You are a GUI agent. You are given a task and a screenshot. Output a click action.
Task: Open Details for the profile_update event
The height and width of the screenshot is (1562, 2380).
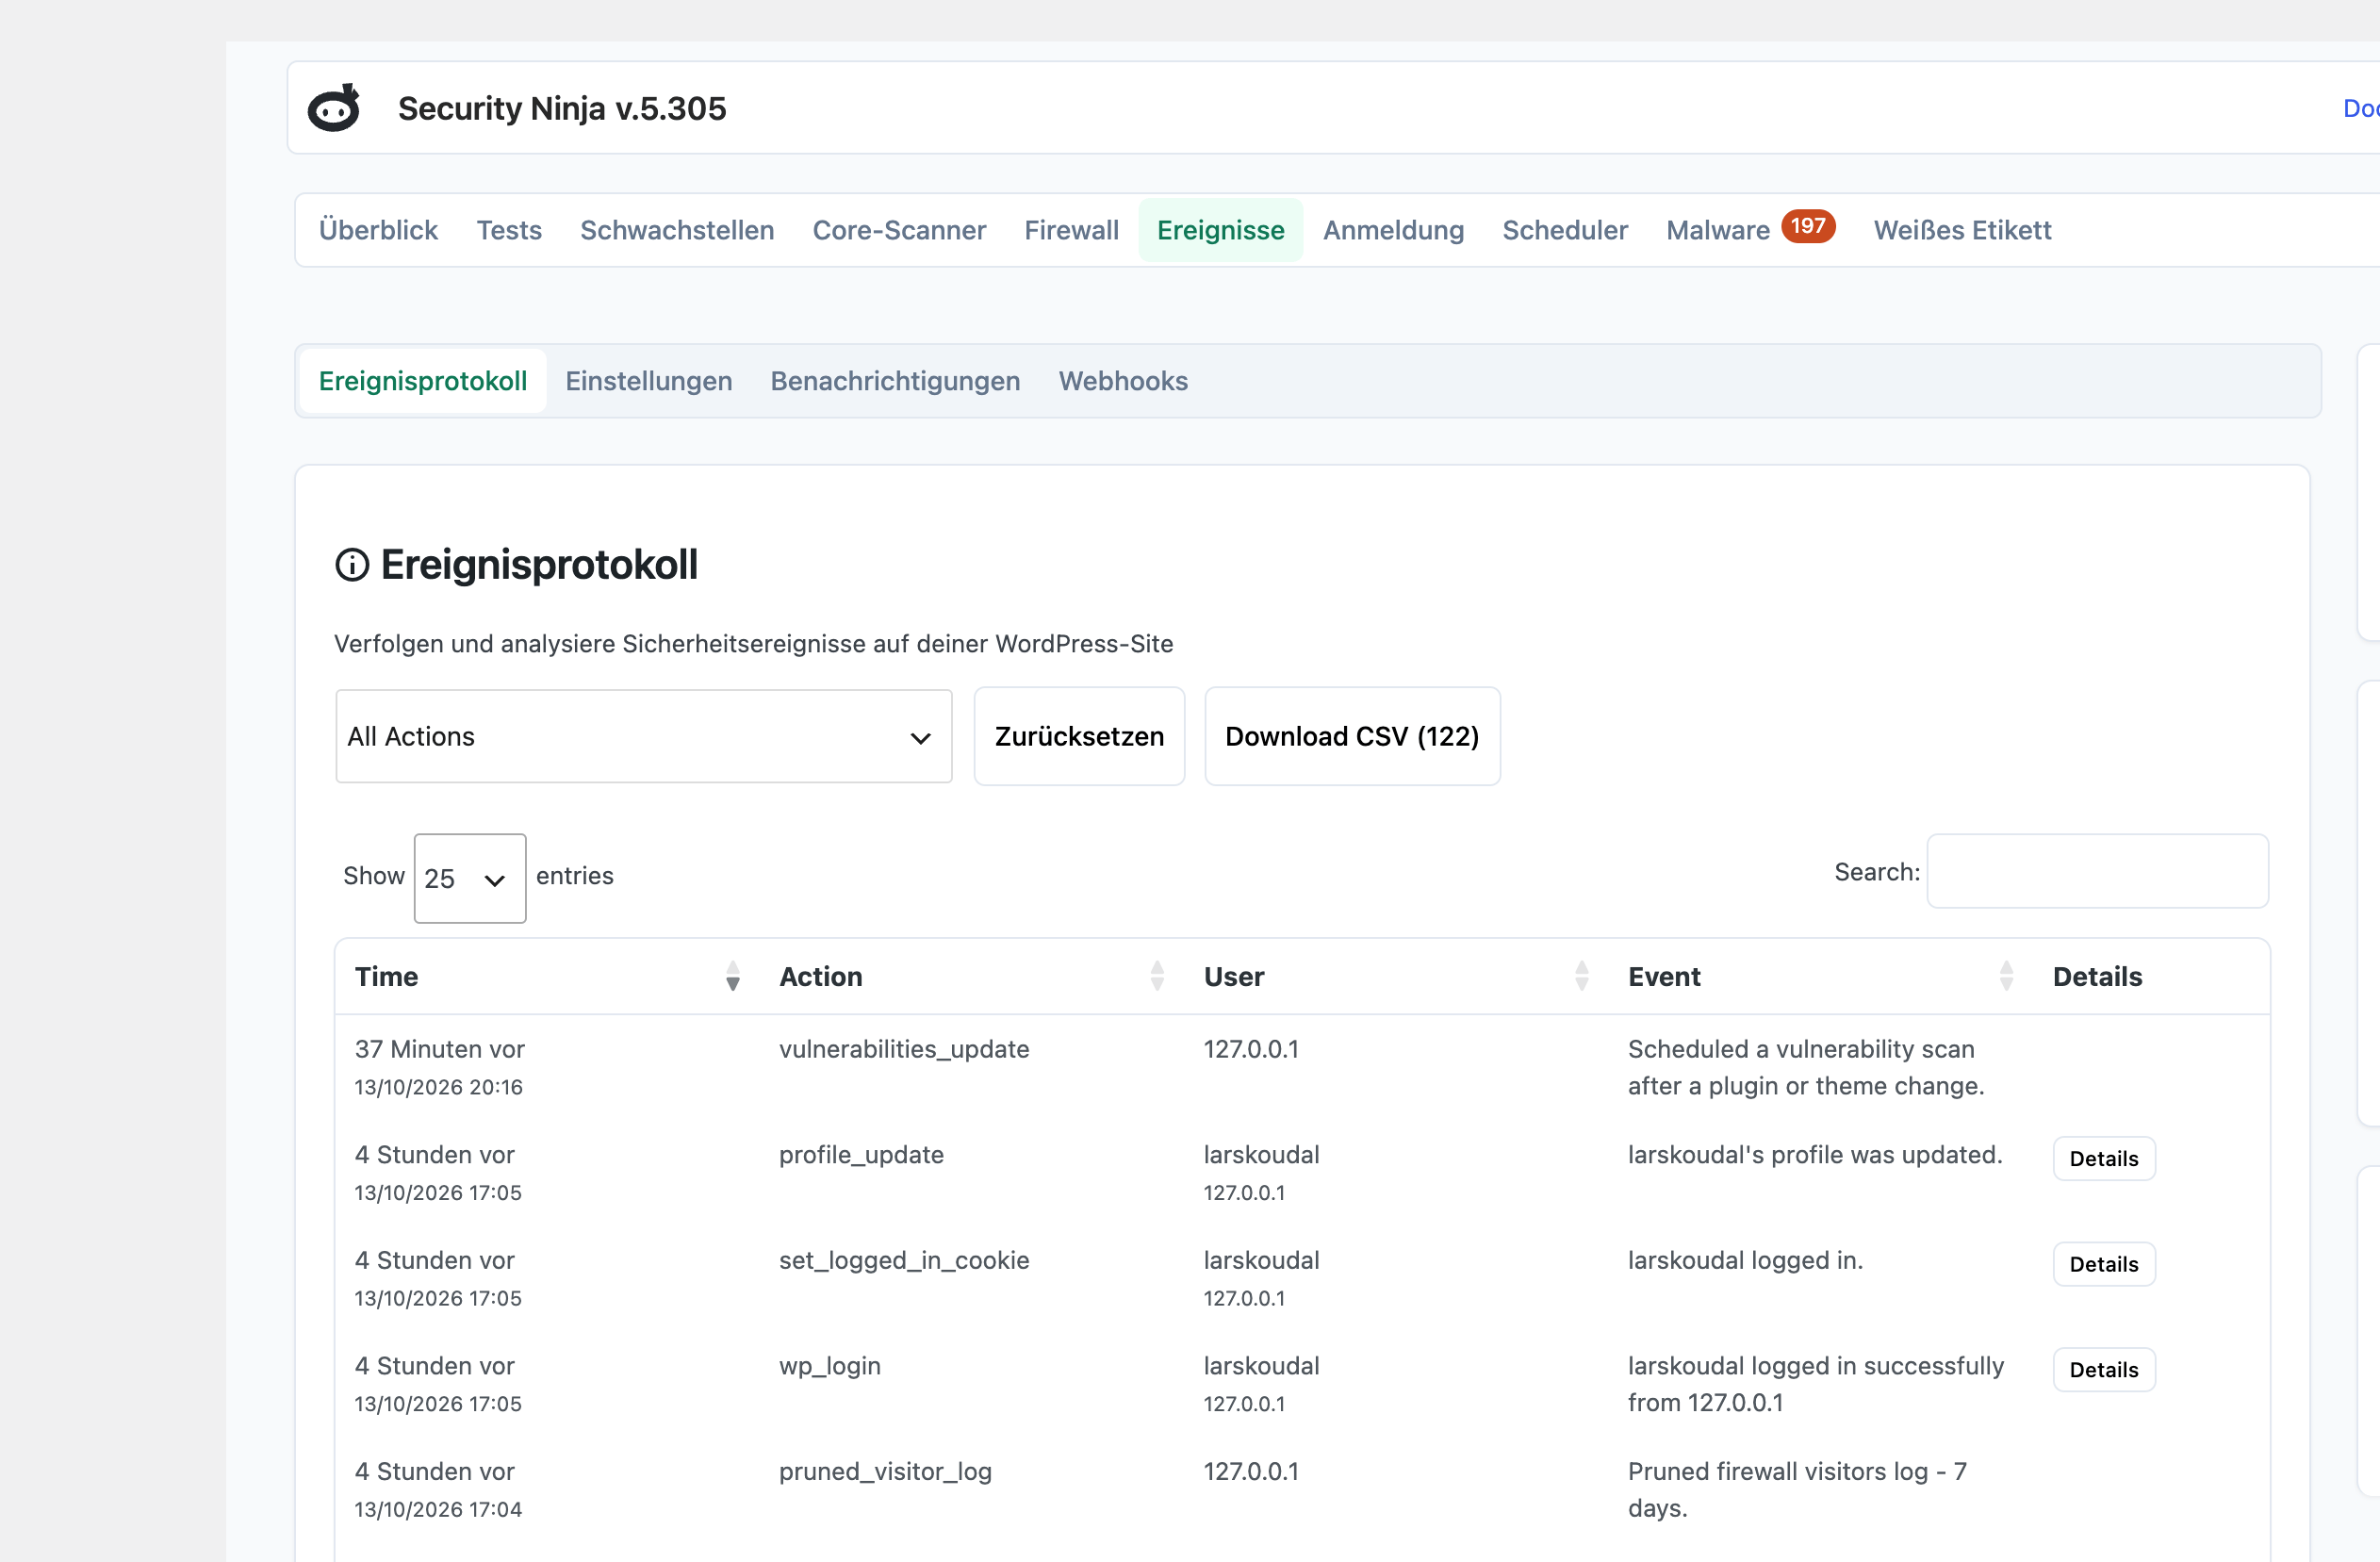pyautogui.click(x=2104, y=1158)
